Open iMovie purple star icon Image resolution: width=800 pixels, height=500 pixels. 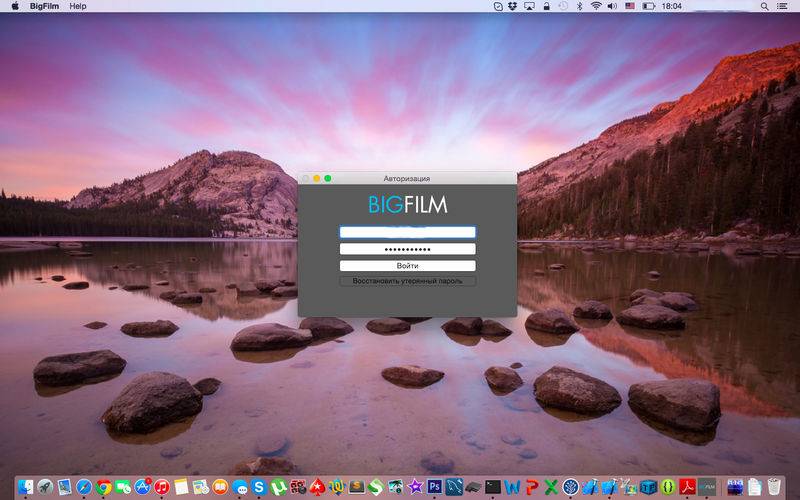tap(415, 487)
